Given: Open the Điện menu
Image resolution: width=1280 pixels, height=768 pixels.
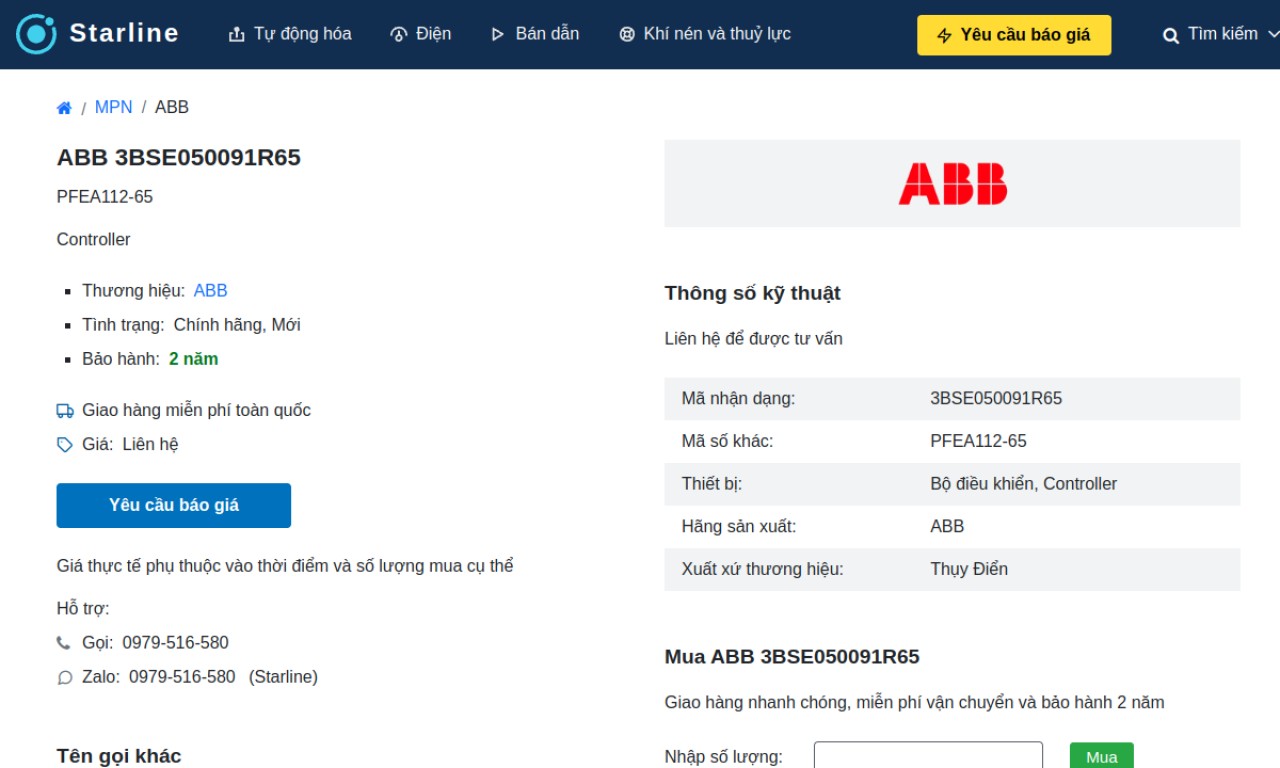Looking at the screenshot, I should pyautogui.click(x=421, y=34).
